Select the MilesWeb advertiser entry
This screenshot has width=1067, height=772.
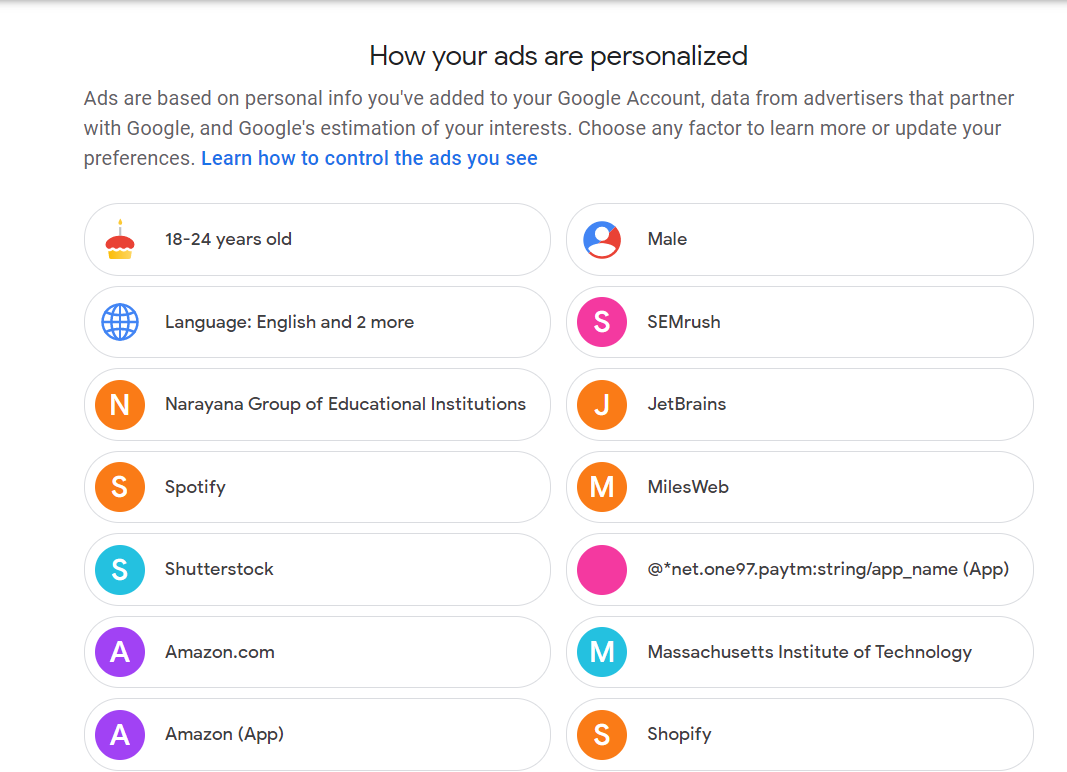[688, 487]
